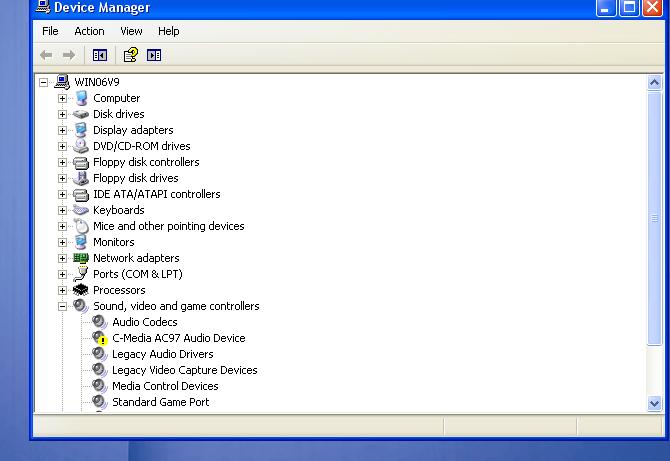Screen dimensions: 670x461
Task: Click the Network adapters card icon
Action: click(x=81, y=258)
